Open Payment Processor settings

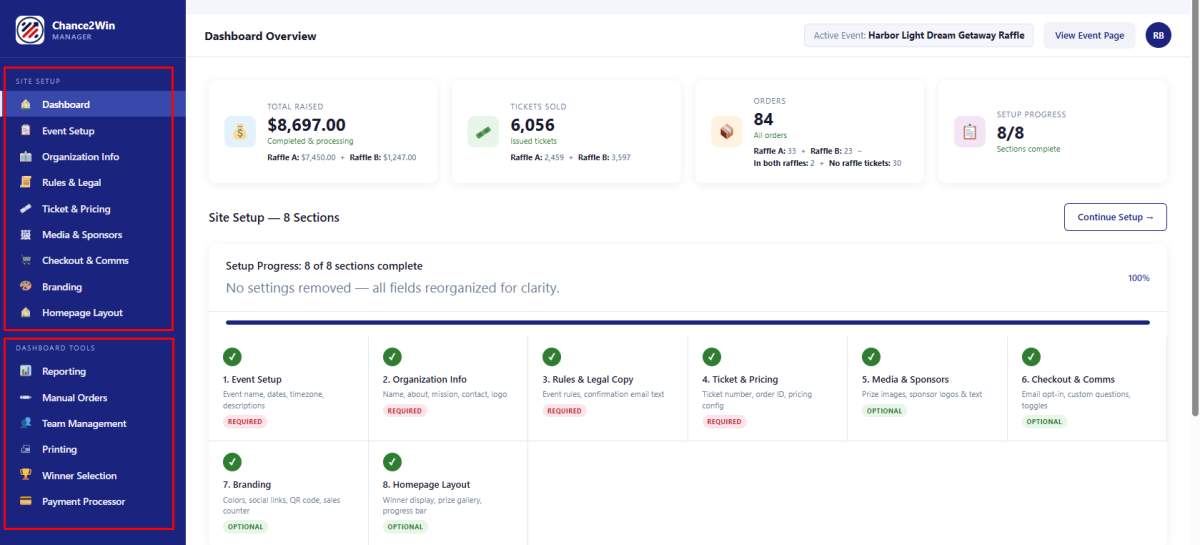click(x=93, y=502)
